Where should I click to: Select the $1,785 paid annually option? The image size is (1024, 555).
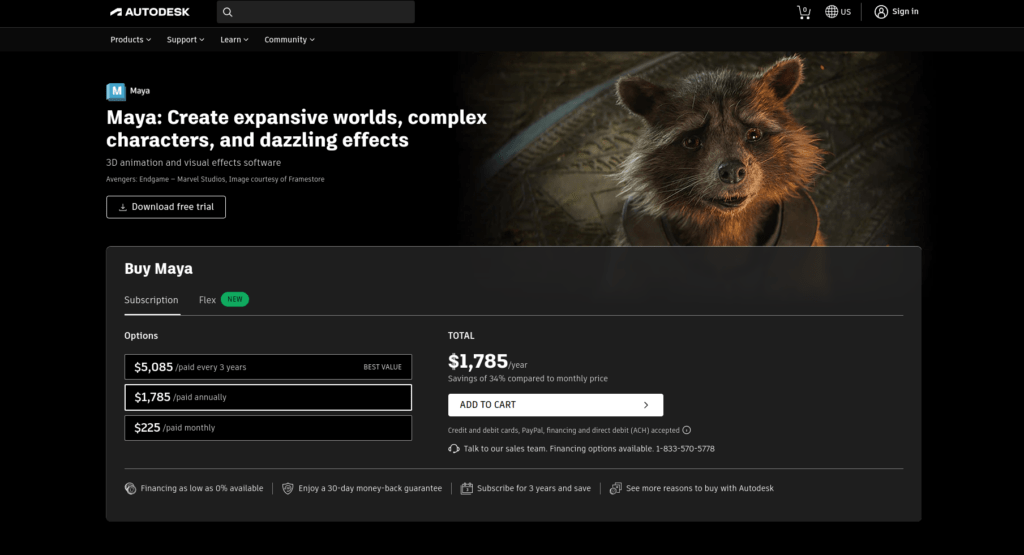pyautogui.click(x=268, y=397)
